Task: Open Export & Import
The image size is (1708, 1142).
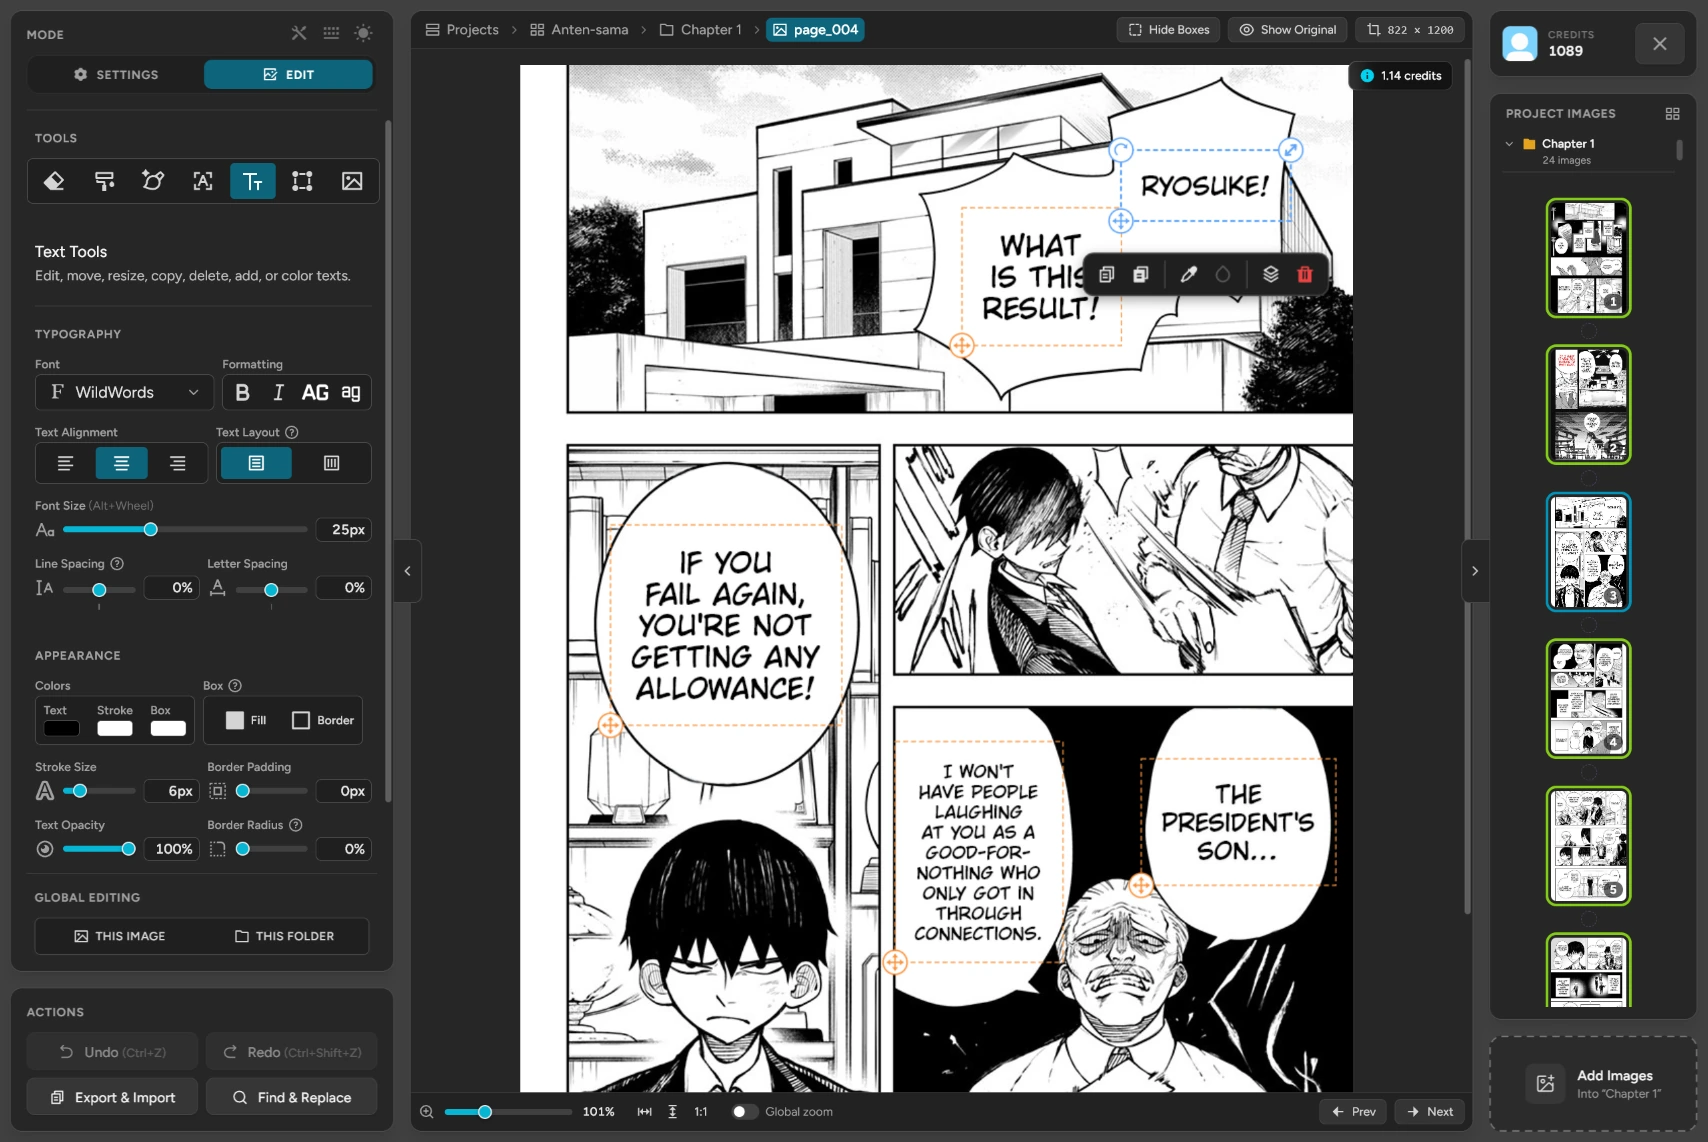Action: [112, 1097]
